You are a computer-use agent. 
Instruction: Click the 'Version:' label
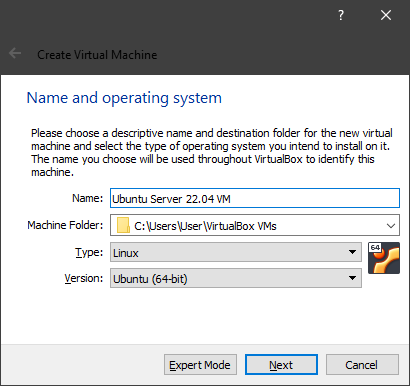point(84,278)
